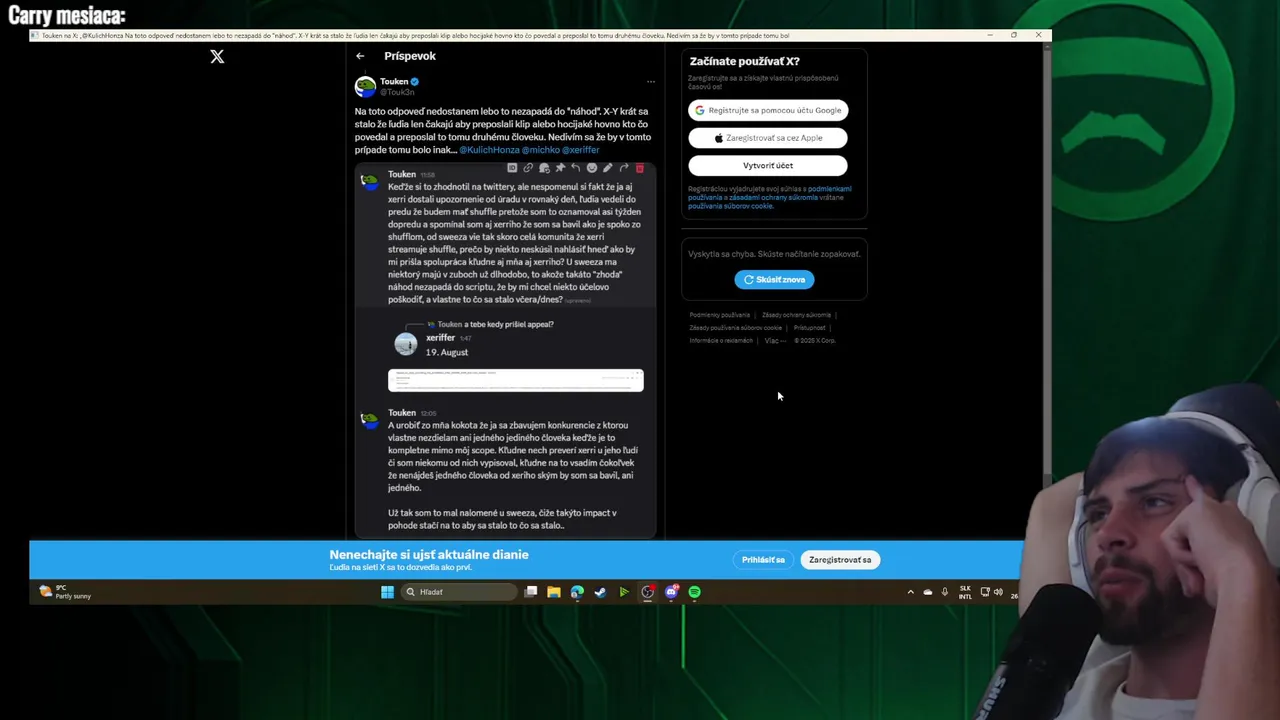
Task: Open the attached Discord screenshot image
Action: click(x=505, y=350)
